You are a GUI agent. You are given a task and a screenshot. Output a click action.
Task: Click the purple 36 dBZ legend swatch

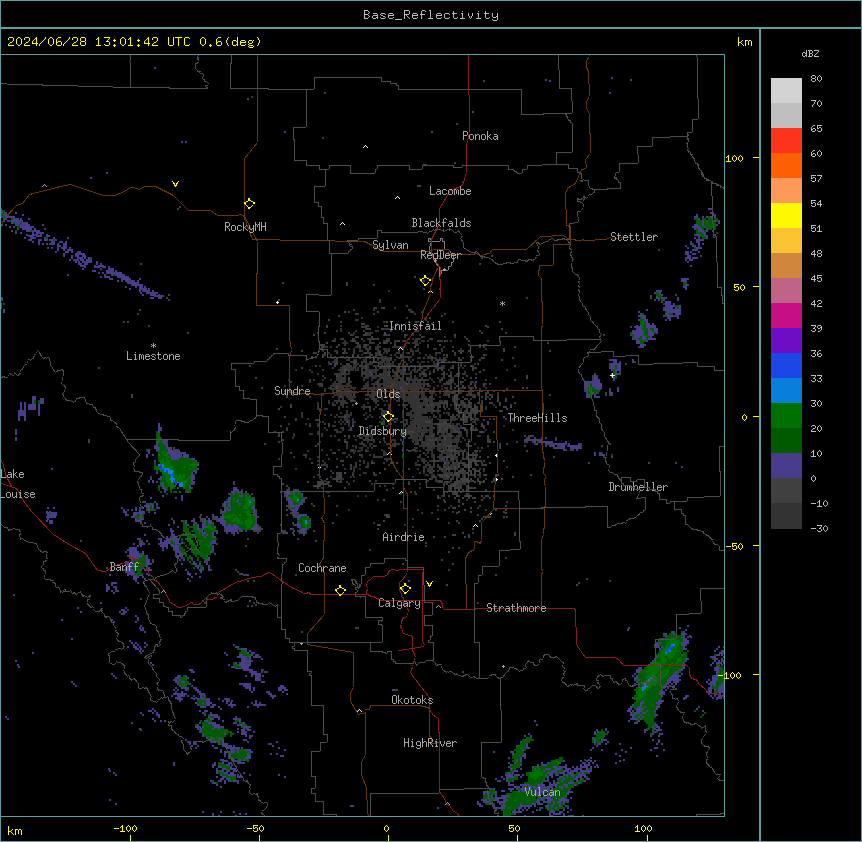(x=786, y=341)
